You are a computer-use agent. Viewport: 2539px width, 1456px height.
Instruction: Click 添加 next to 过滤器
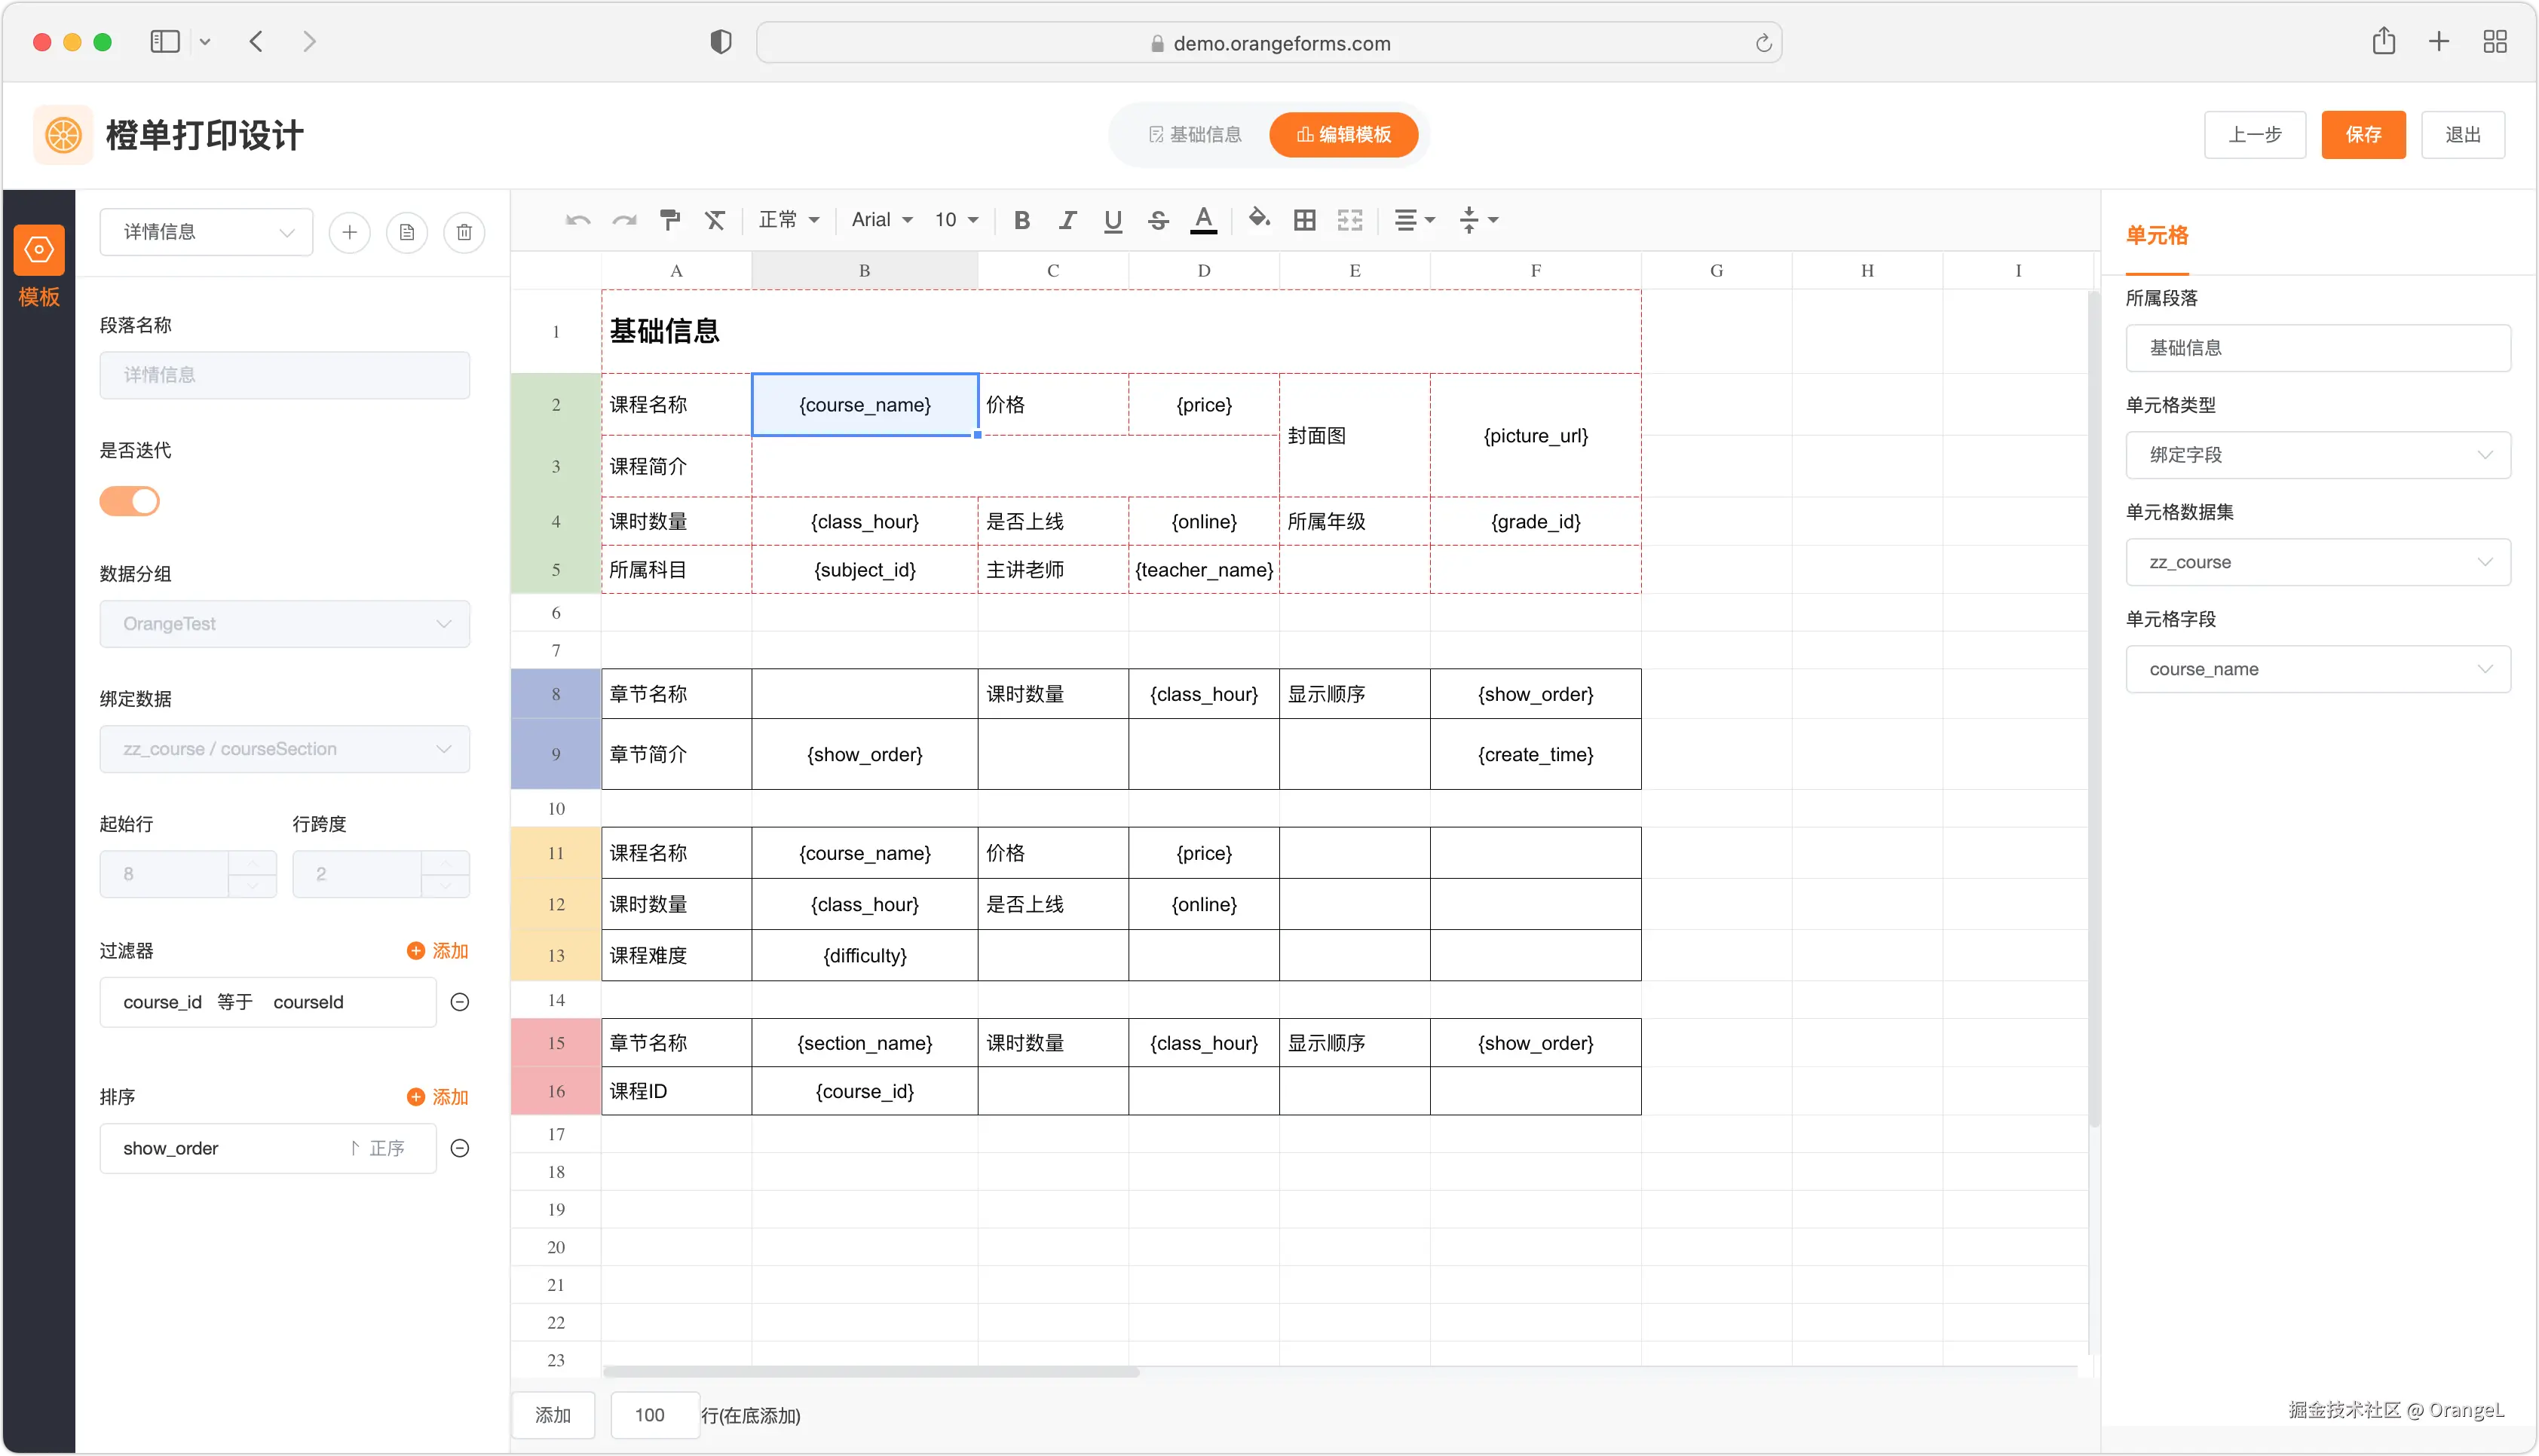[x=438, y=951]
